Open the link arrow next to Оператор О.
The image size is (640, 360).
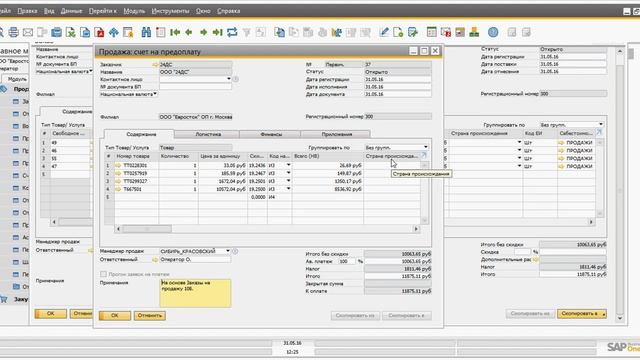pos(155,260)
